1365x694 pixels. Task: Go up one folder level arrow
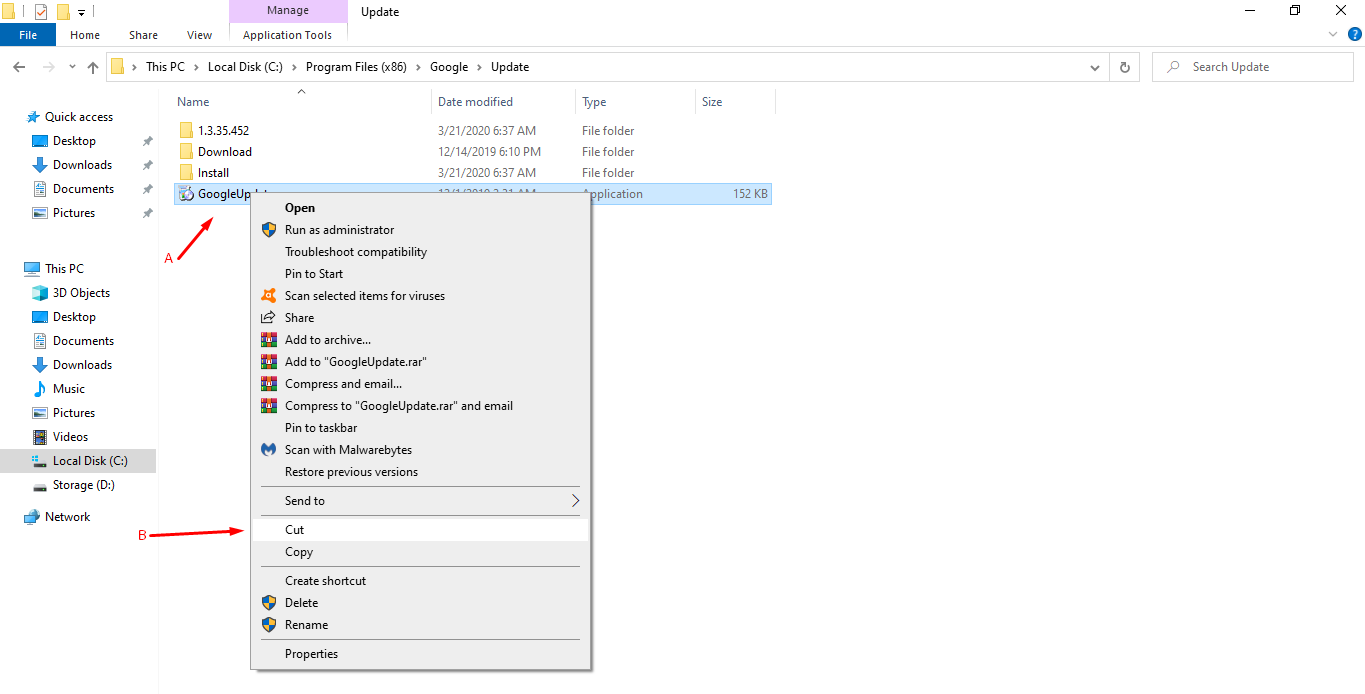click(93, 67)
